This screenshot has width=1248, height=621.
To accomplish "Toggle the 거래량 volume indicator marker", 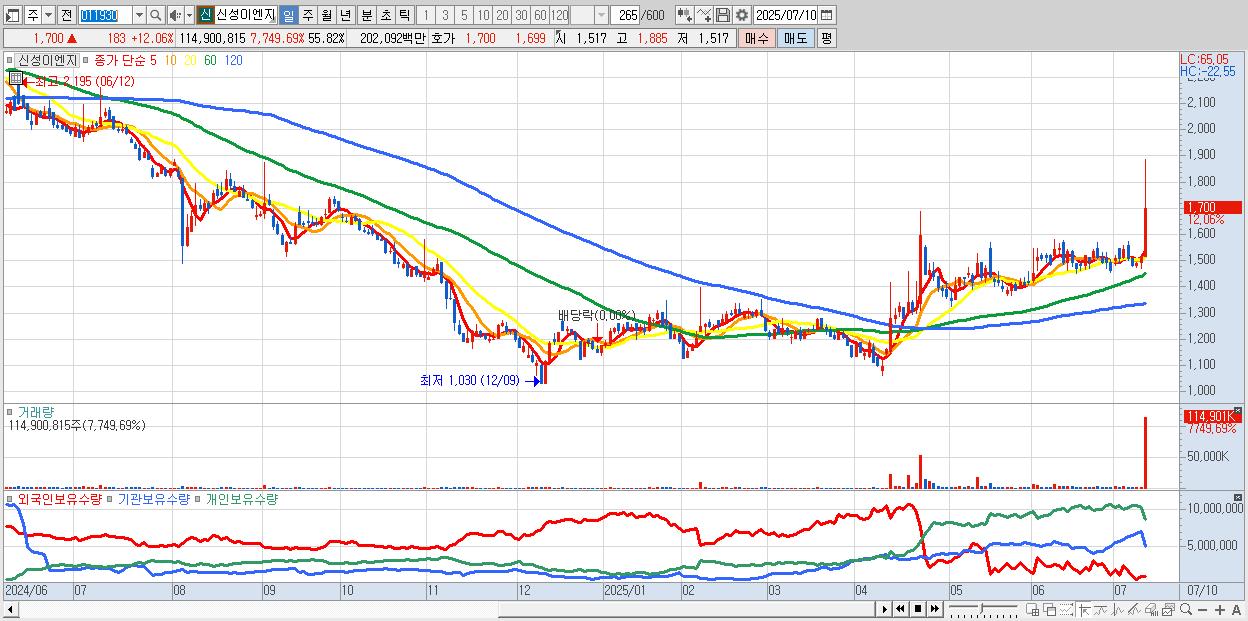I will [x=10, y=411].
